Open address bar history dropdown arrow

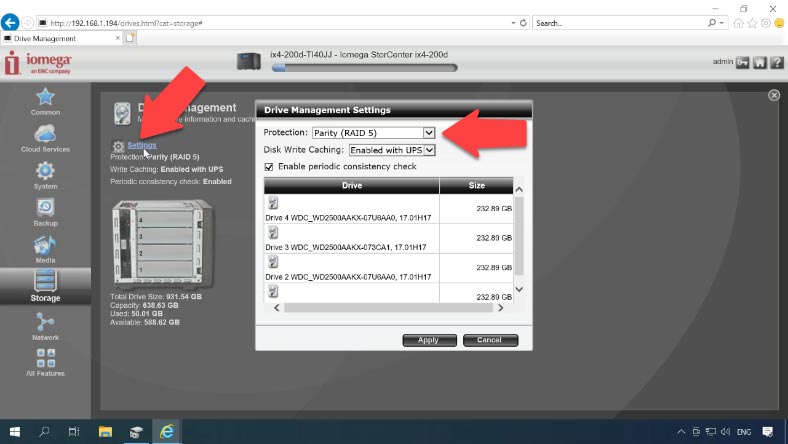(x=513, y=23)
